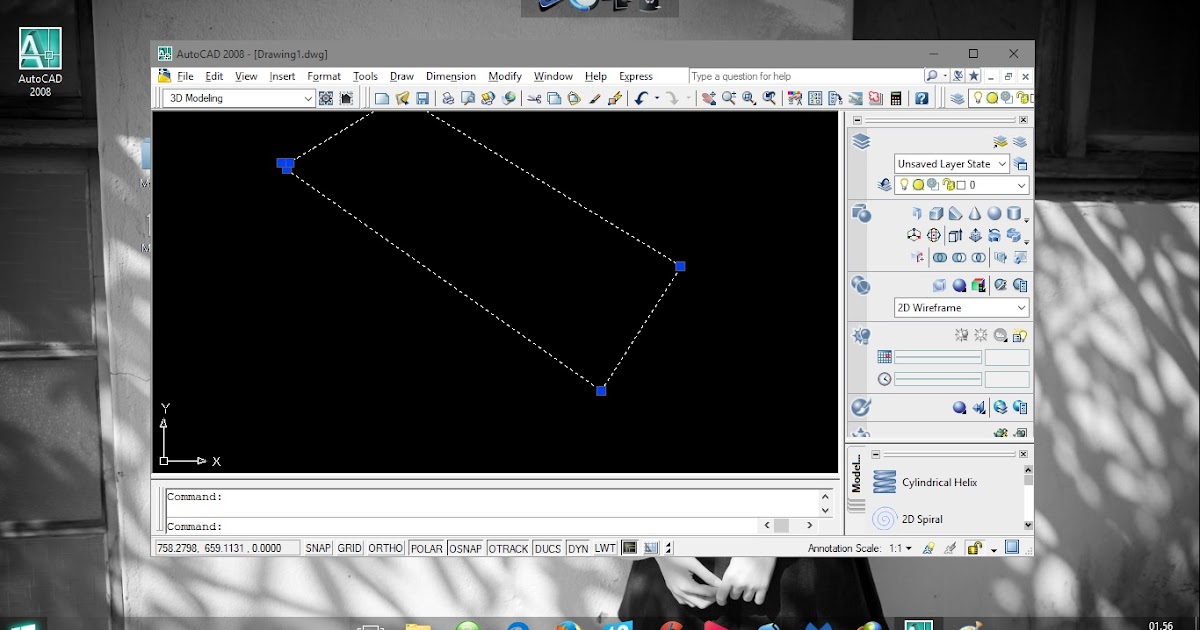Toggle GRID display in status bar

pos(349,548)
